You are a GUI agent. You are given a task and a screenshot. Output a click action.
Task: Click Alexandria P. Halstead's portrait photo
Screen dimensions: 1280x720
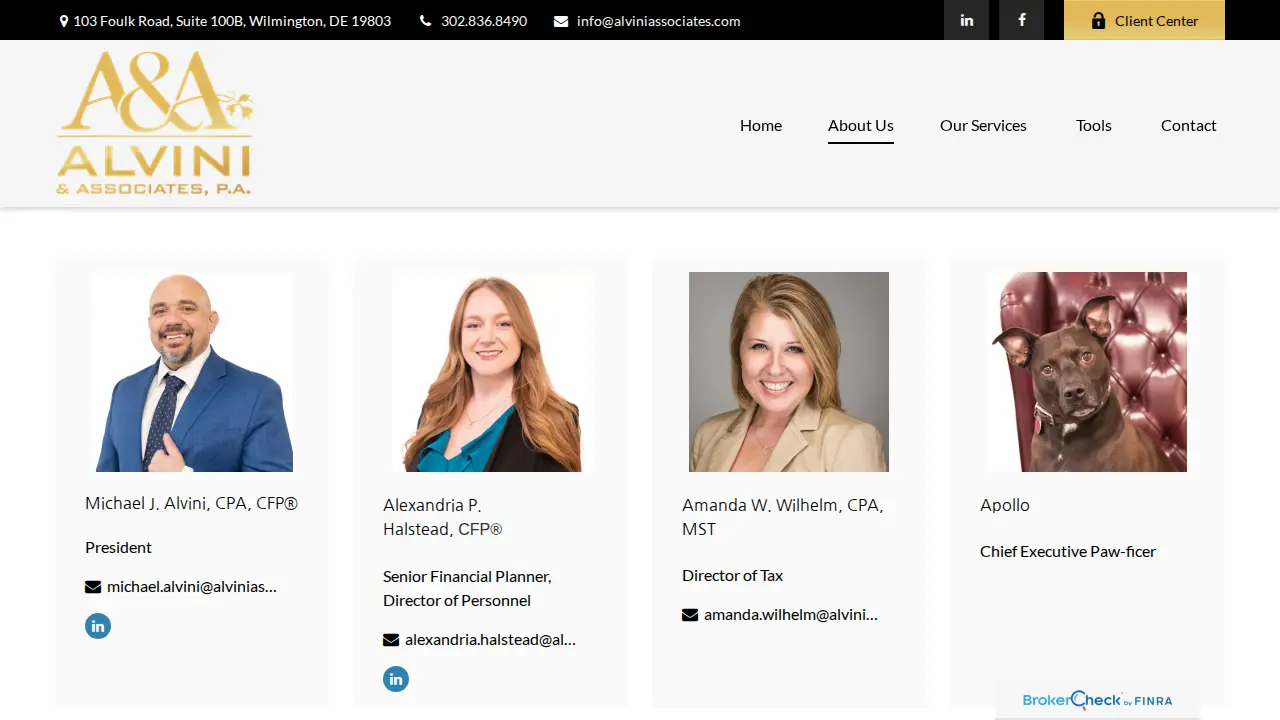pyautogui.click(x=491, y=372)
